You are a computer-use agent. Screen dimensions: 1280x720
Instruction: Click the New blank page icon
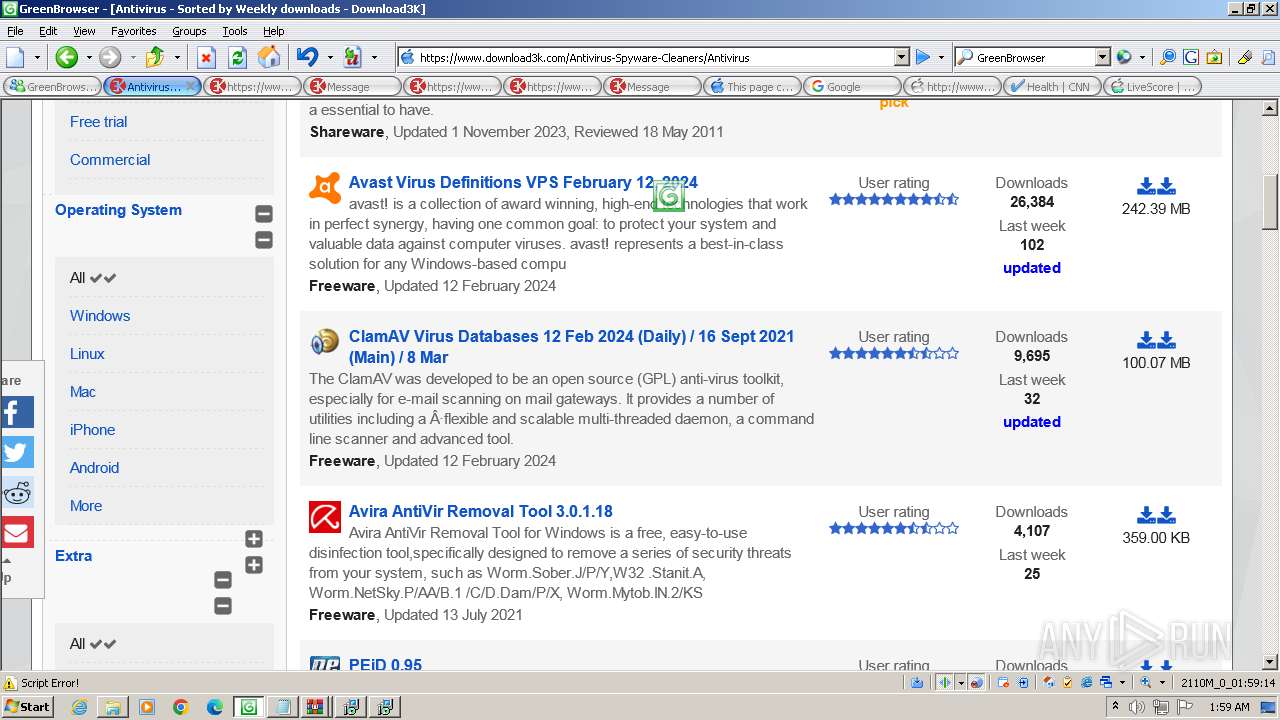pos(15,57)
